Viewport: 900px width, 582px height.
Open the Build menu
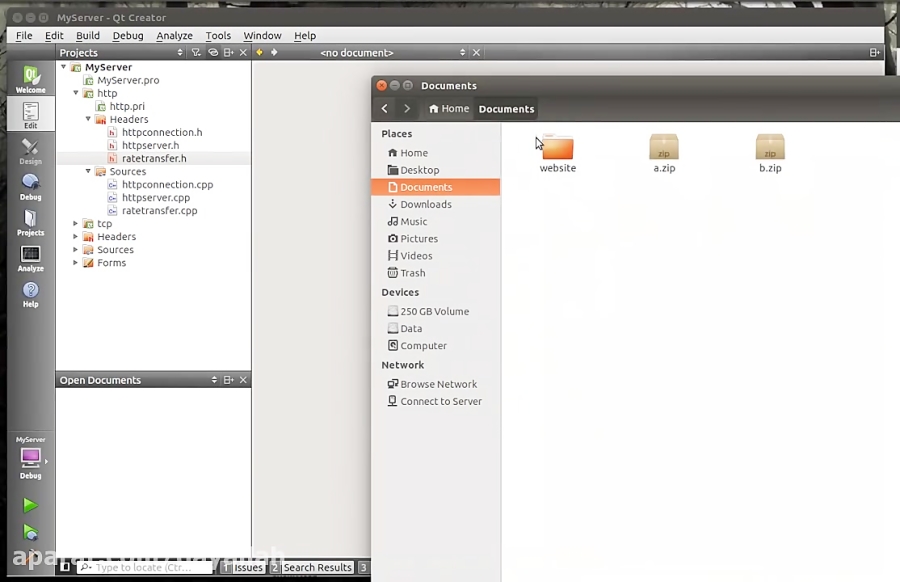(88, 35)
